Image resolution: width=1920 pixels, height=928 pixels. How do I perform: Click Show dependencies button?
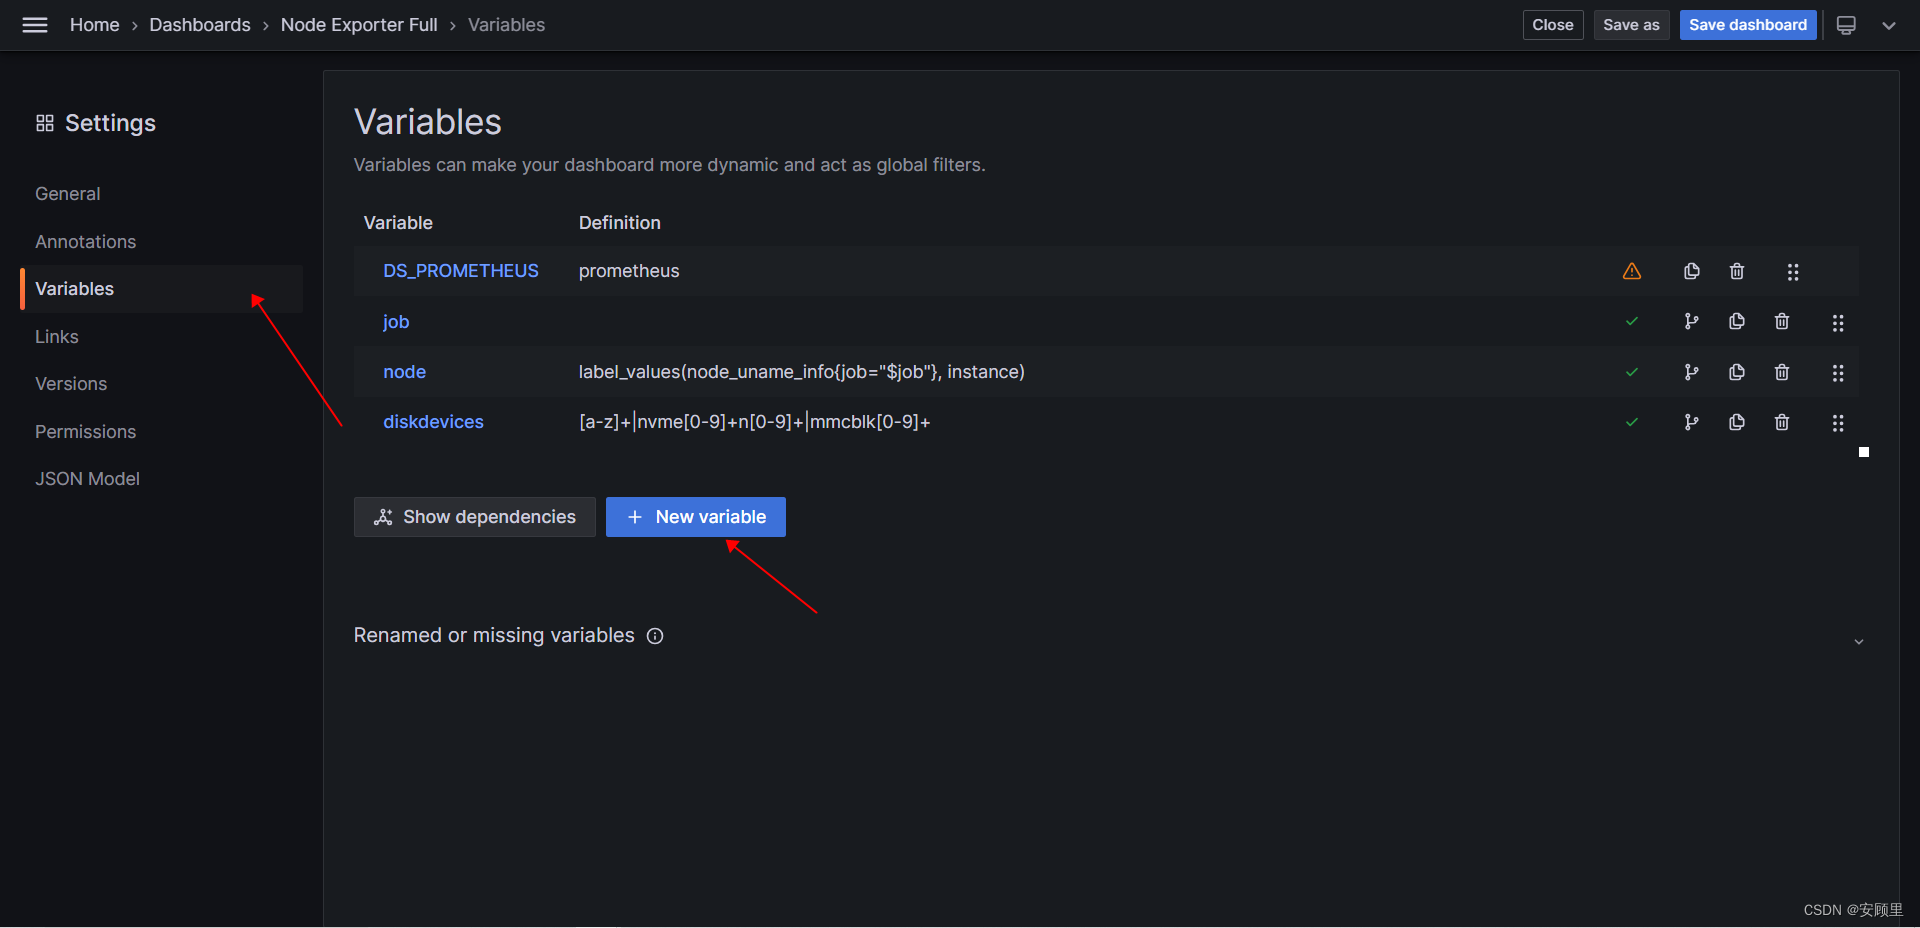click(x=475, y=517)
